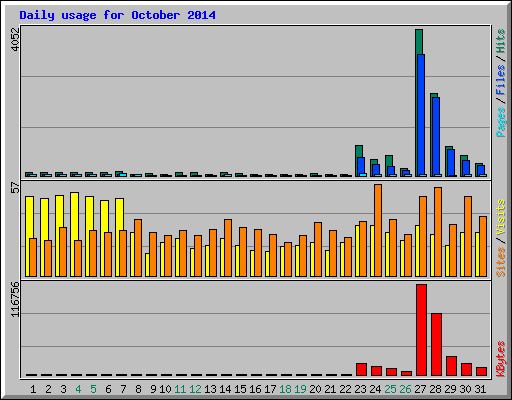Click the orange bar for day 3
512x400 pixels.
63,252
